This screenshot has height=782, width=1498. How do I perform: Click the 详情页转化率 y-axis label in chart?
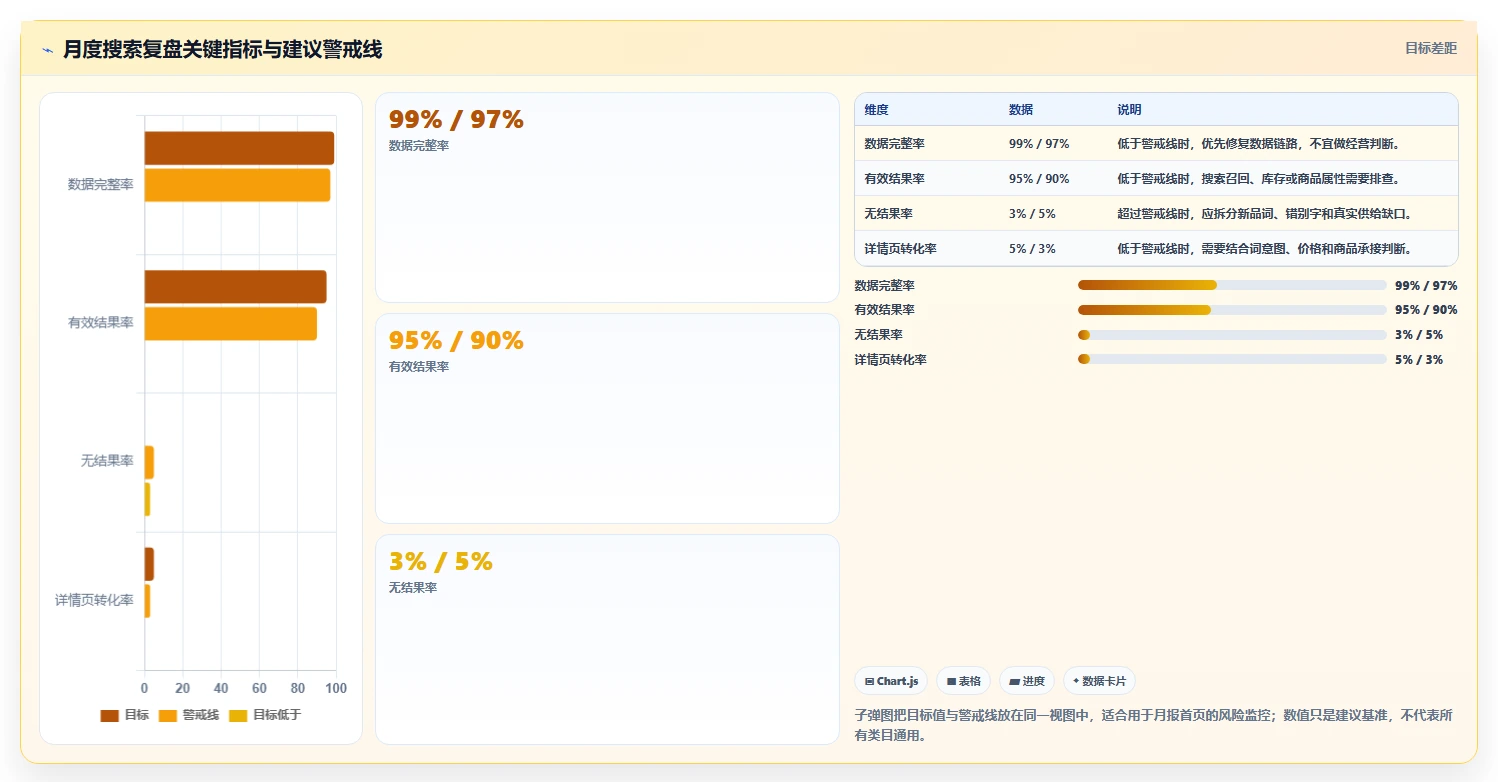click(94, 601)
